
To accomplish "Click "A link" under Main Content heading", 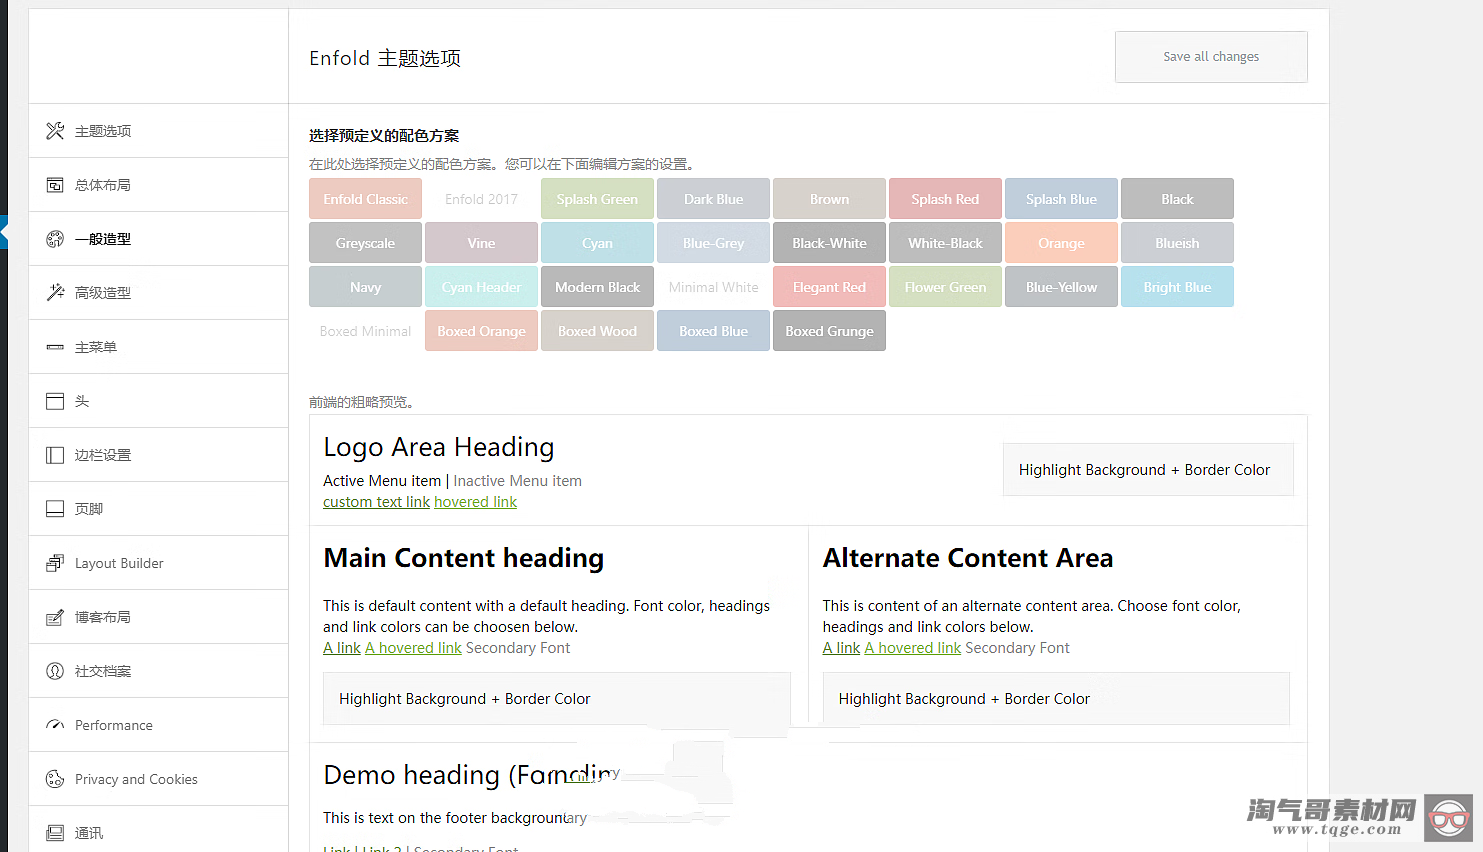I will (x=342, y=648).
